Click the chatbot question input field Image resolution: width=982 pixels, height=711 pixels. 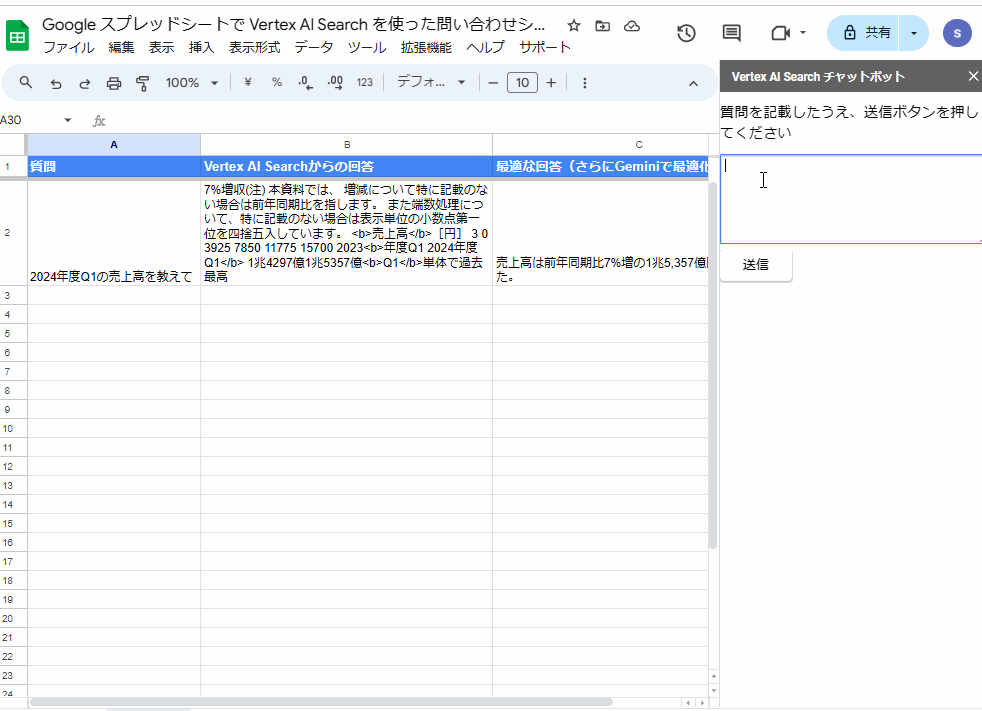(850, 200)
